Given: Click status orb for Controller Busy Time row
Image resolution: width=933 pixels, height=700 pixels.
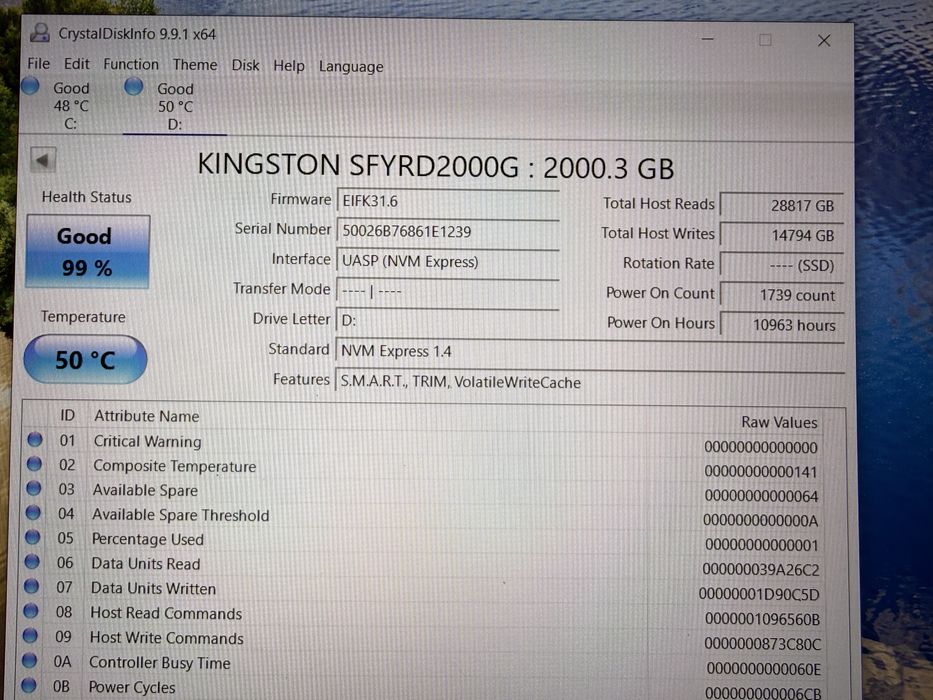Looking at the screenshot, I should [x=29, y=660].
